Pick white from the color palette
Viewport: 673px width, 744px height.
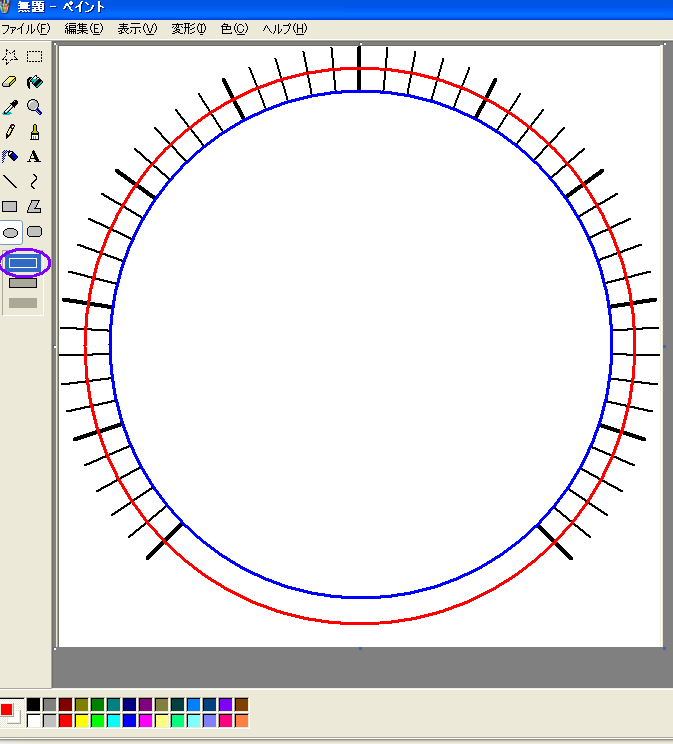(x=33, y=721)
